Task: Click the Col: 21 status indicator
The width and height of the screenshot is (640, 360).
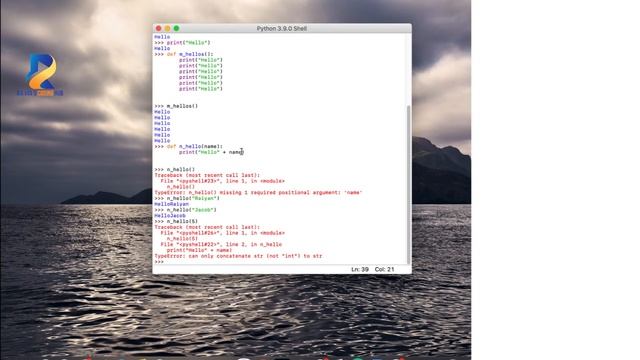Action: [384, 269]
